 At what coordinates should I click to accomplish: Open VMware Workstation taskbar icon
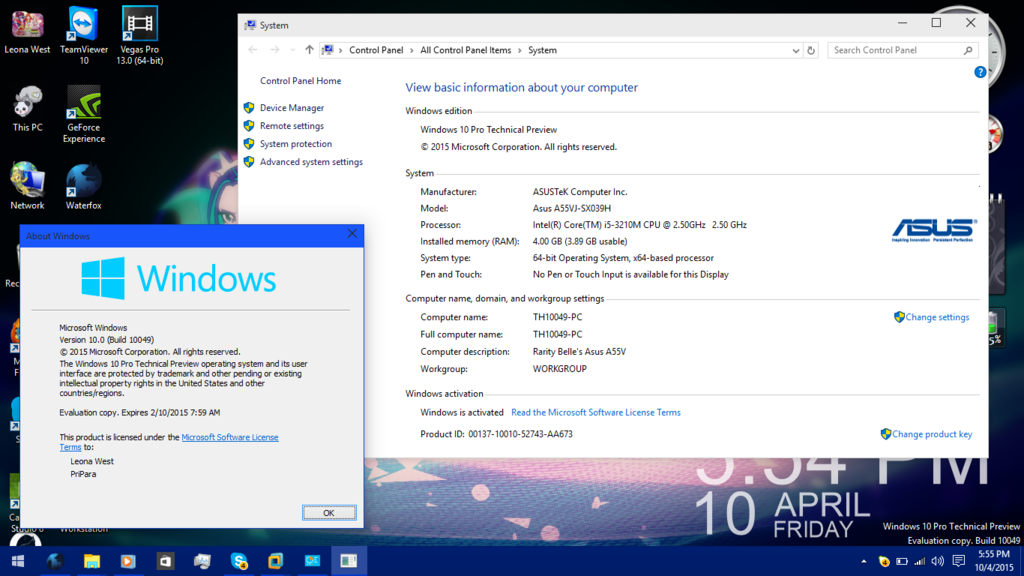coord(276,561)
